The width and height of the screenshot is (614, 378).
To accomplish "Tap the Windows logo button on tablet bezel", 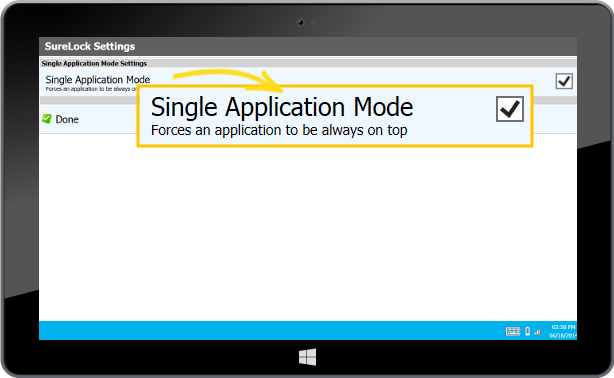I will click(307, 357).
